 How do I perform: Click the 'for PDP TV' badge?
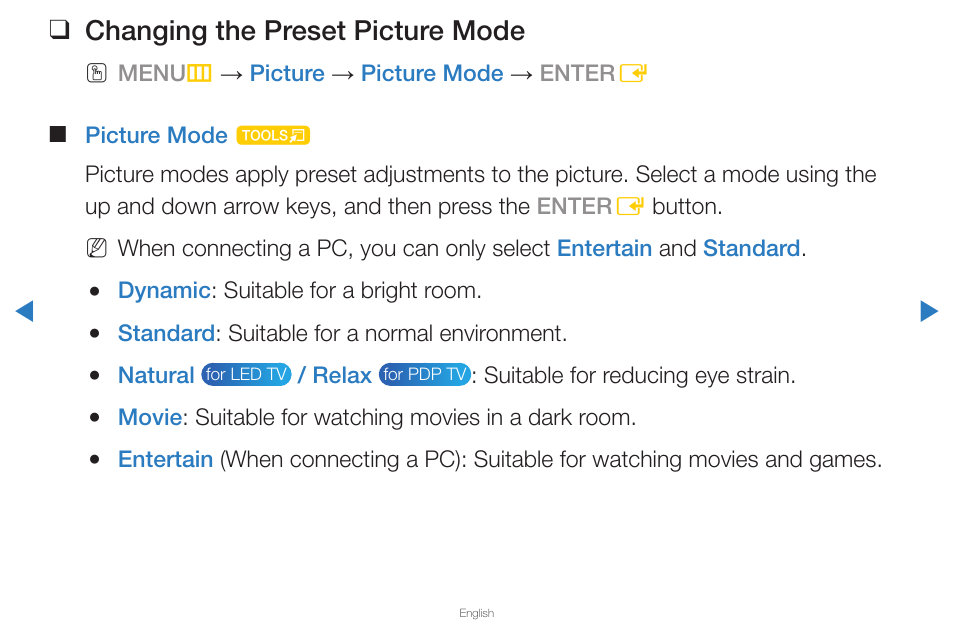click(x=425, y=374)
